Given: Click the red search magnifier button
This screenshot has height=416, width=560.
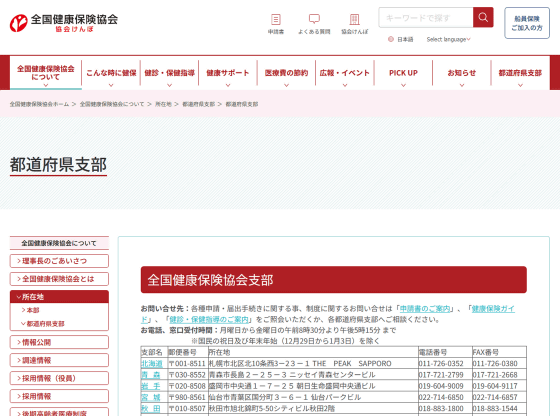Looking at the screenshot, I should coord(483,17).
